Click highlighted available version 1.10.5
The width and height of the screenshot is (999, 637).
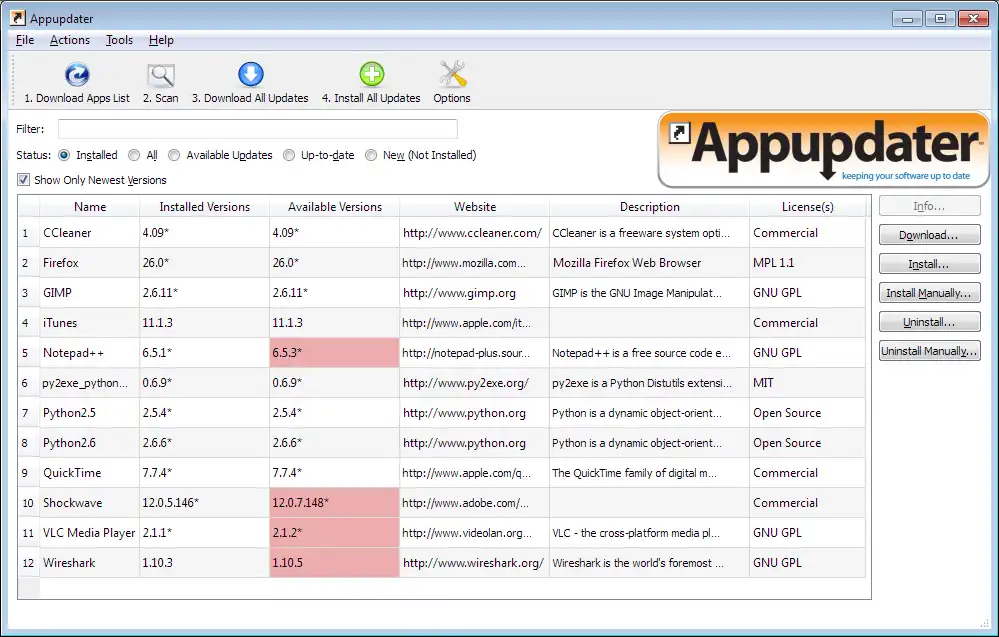(x=334, y=562)
